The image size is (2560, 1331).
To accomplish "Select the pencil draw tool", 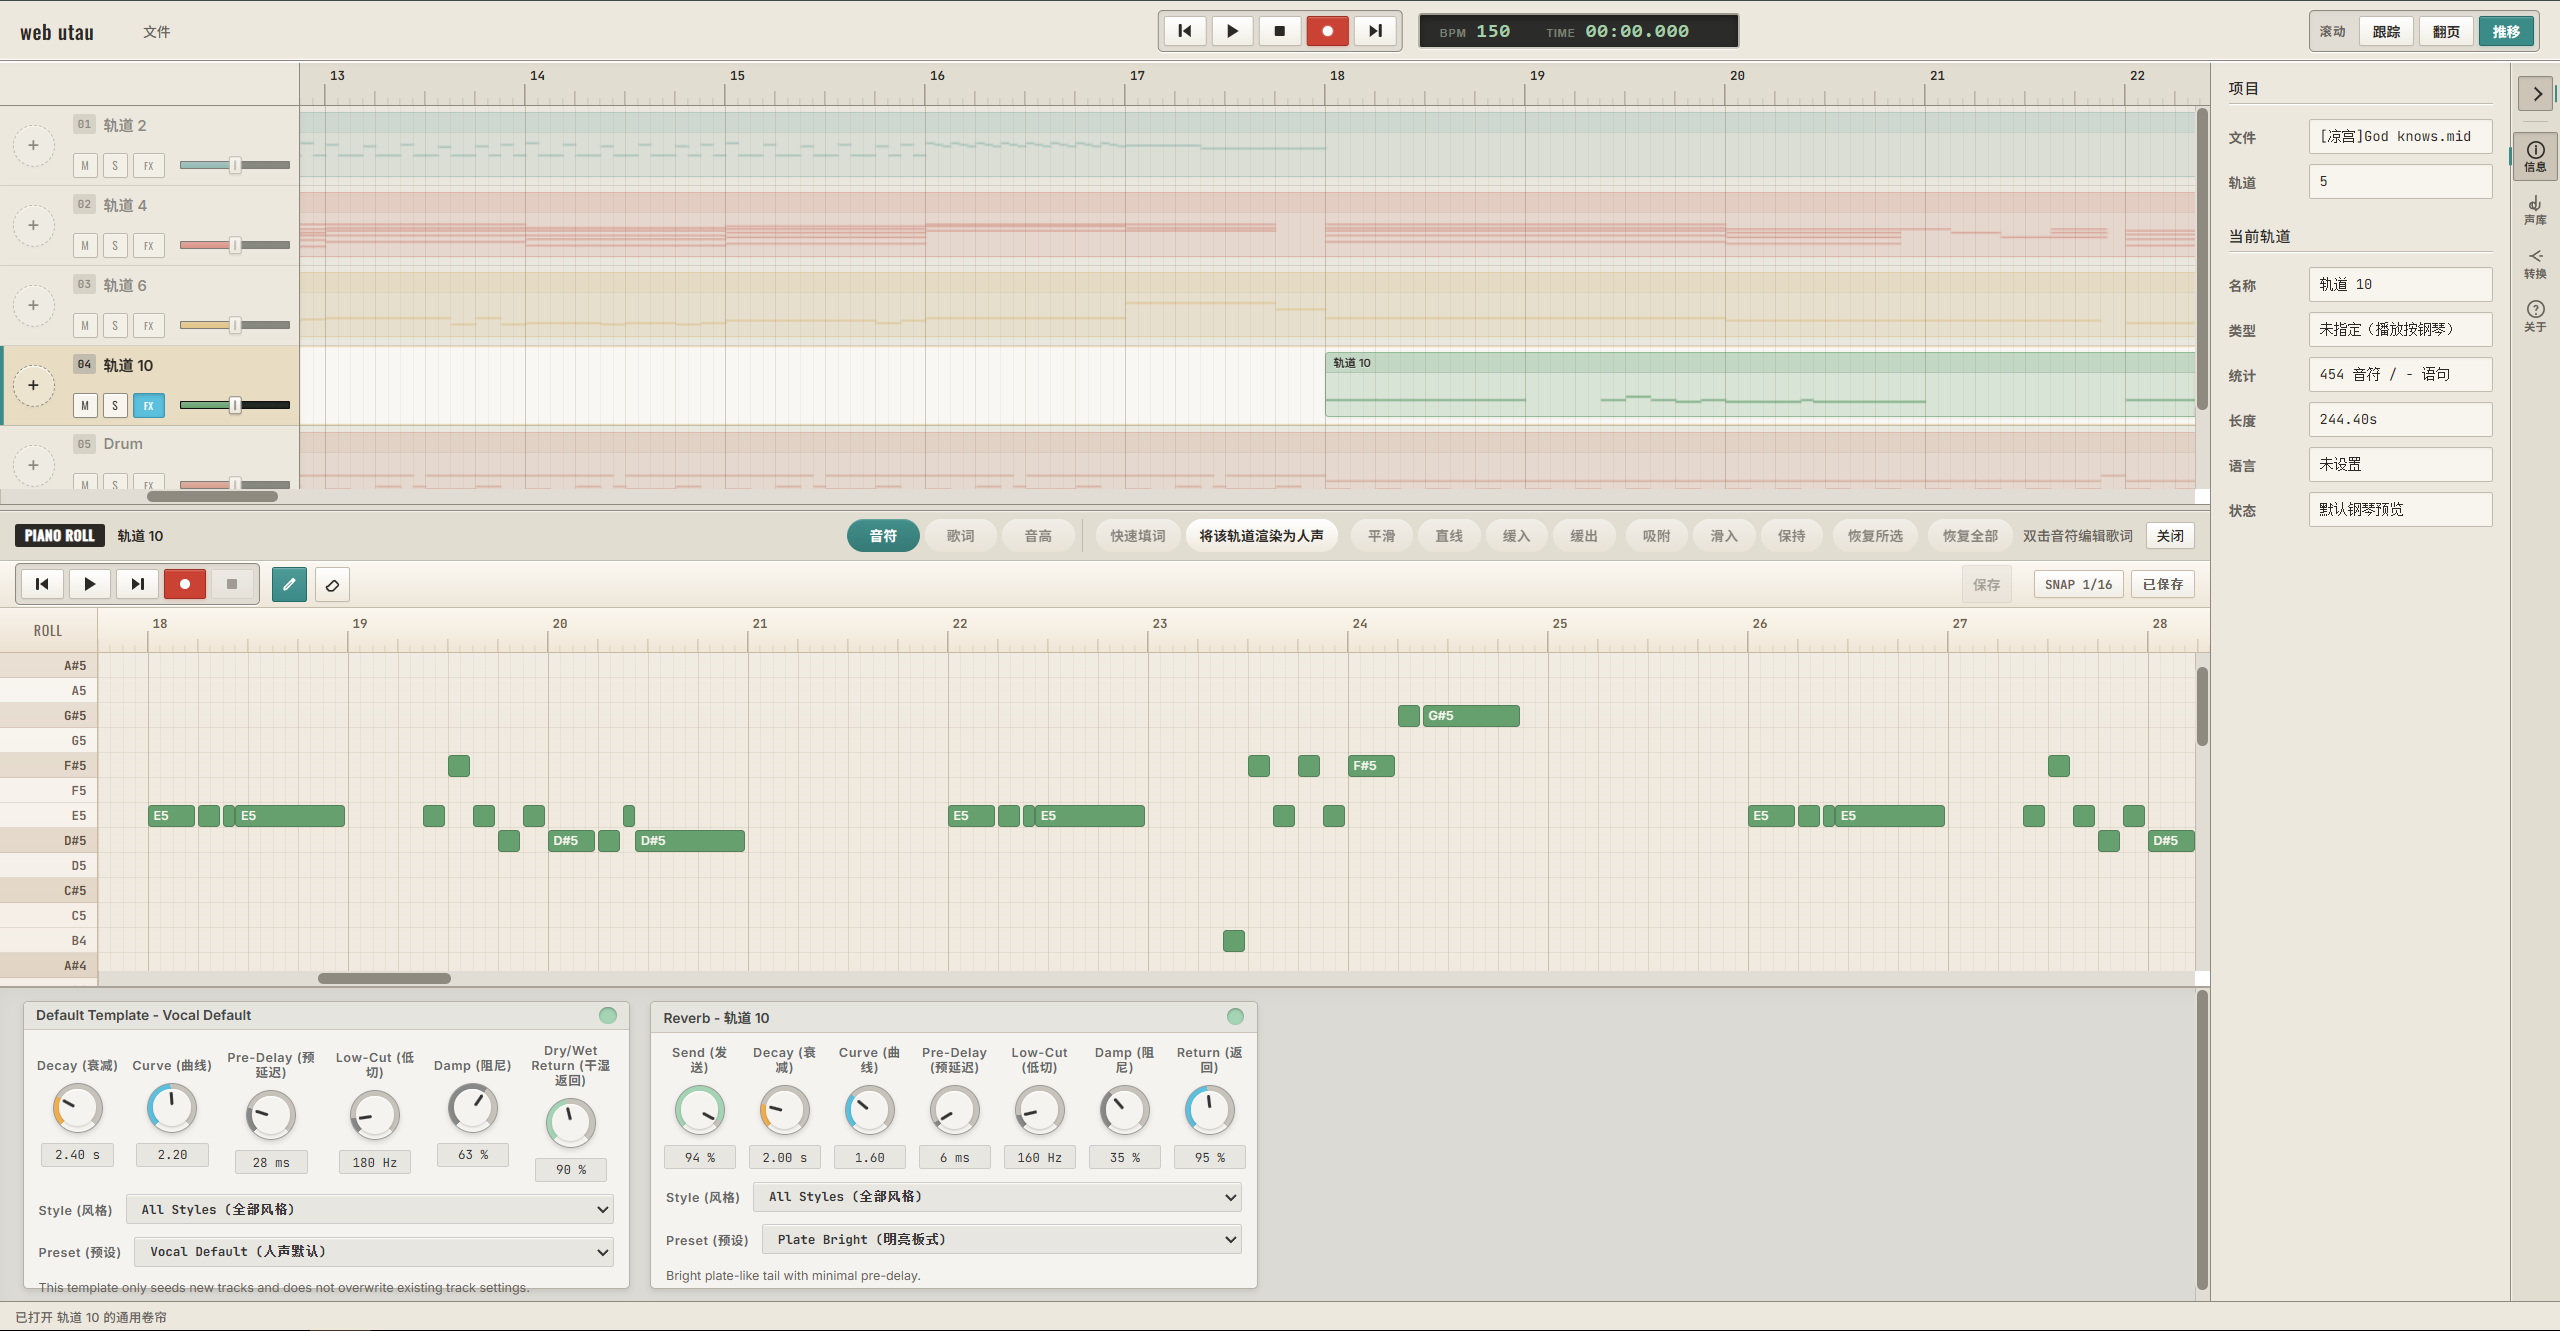I will coord(289,584).
